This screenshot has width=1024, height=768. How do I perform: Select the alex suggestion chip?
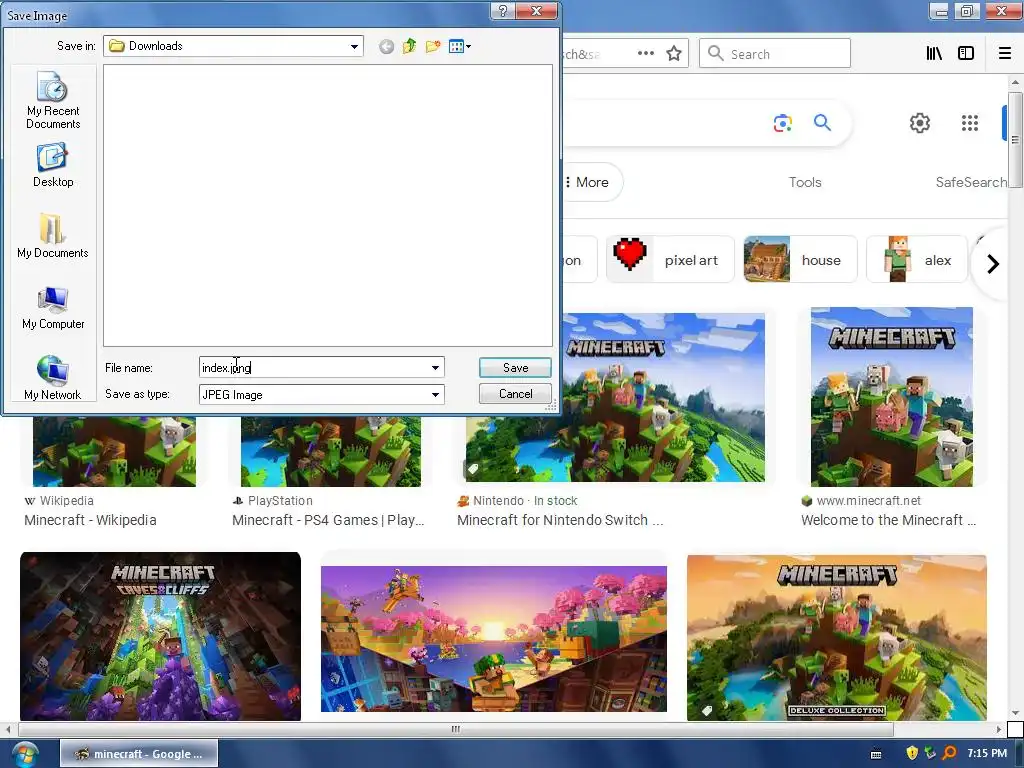[x=917, y=260]
